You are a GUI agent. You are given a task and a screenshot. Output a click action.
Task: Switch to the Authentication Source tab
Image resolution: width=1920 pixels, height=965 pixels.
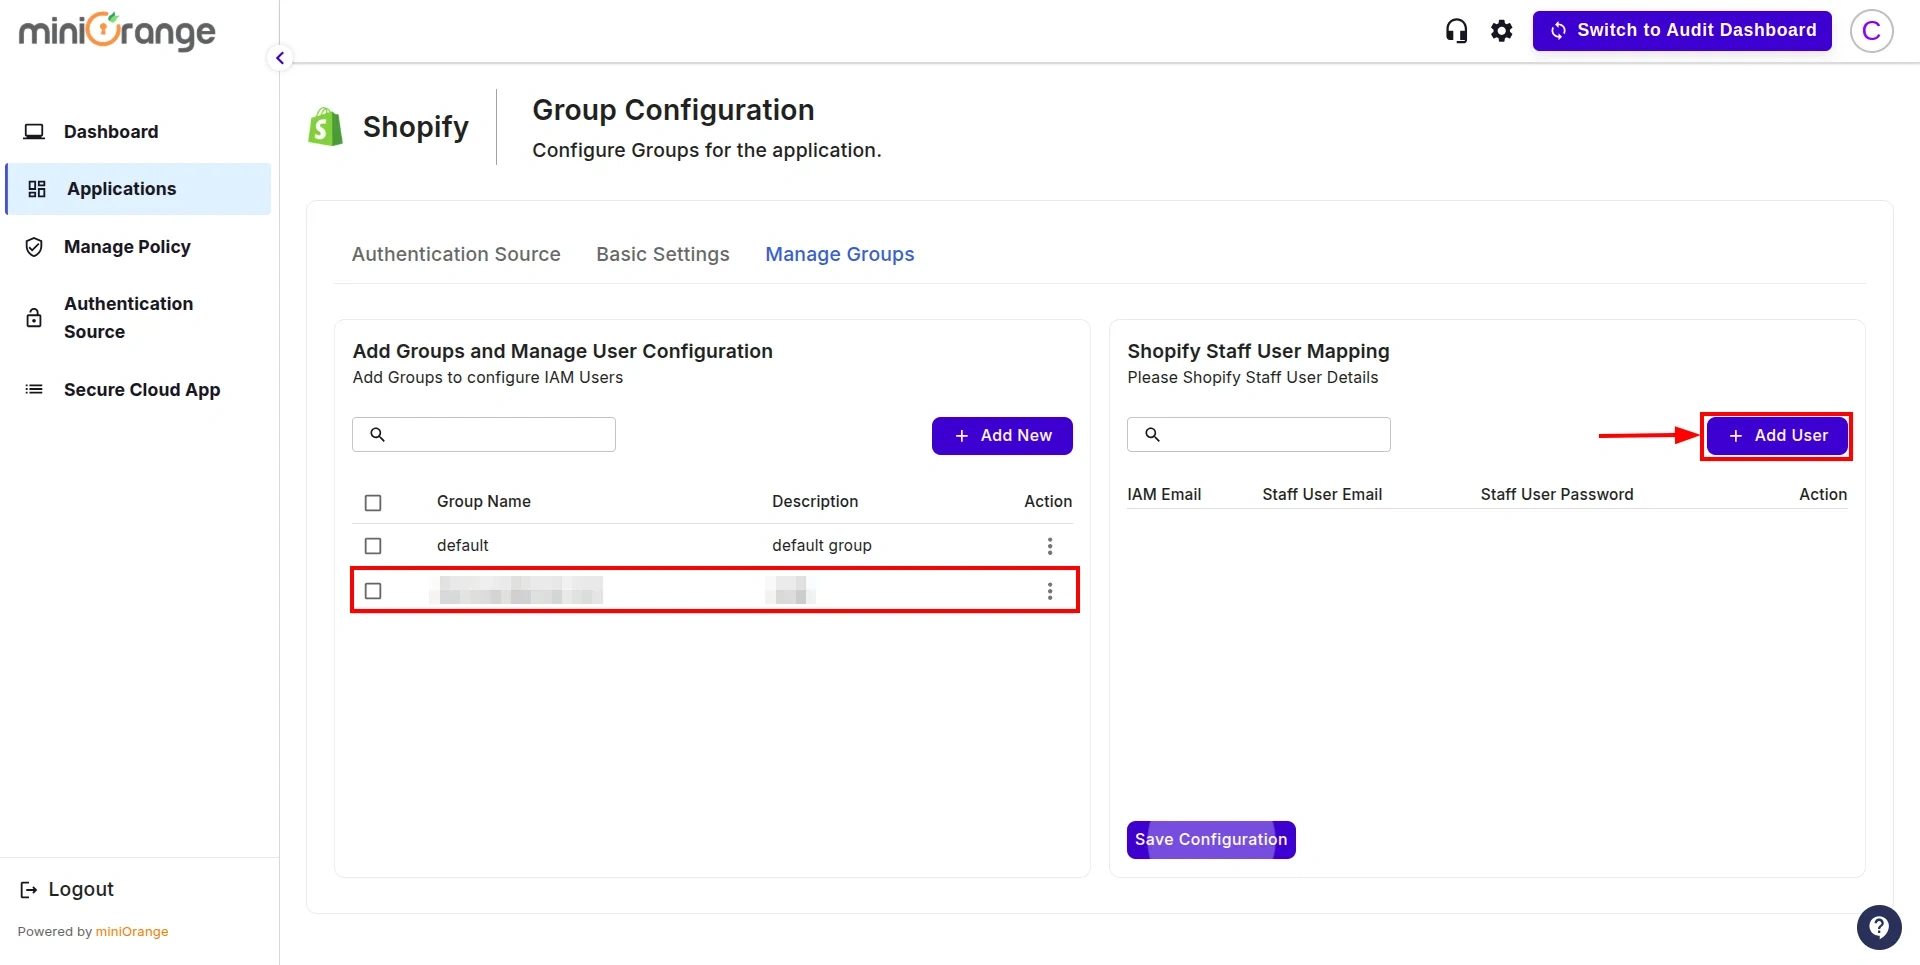pos(455,255)
